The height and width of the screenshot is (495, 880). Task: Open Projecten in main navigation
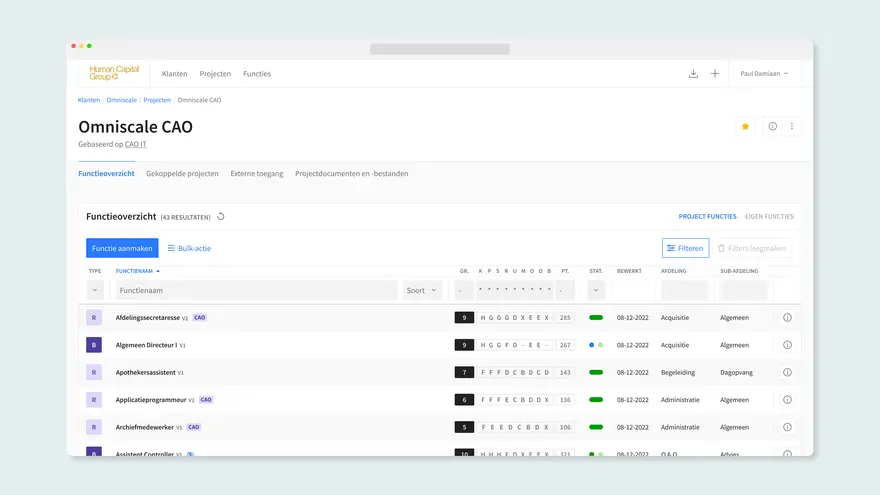pos(215,74)
